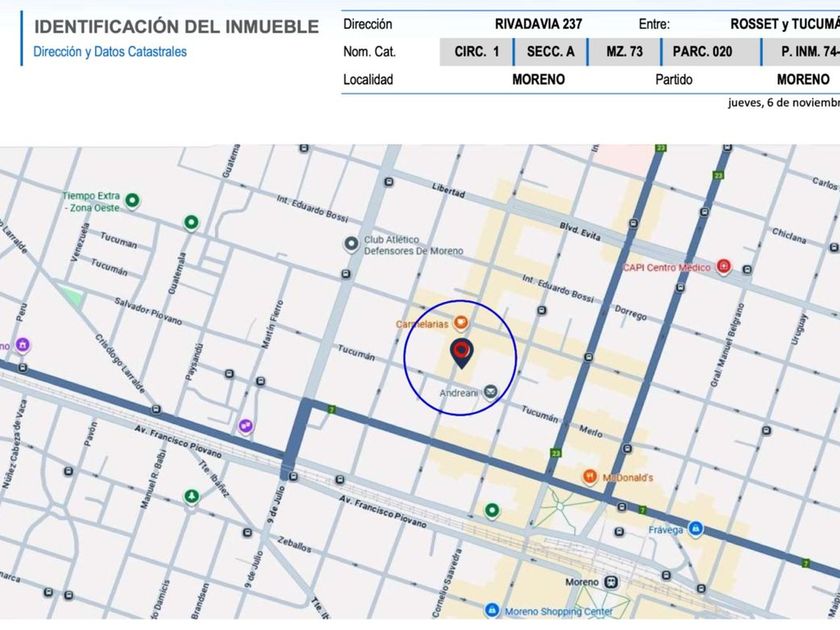
Task: Click the Tiempo Extra Zona Oeste green marker
Action: (132, 201)
